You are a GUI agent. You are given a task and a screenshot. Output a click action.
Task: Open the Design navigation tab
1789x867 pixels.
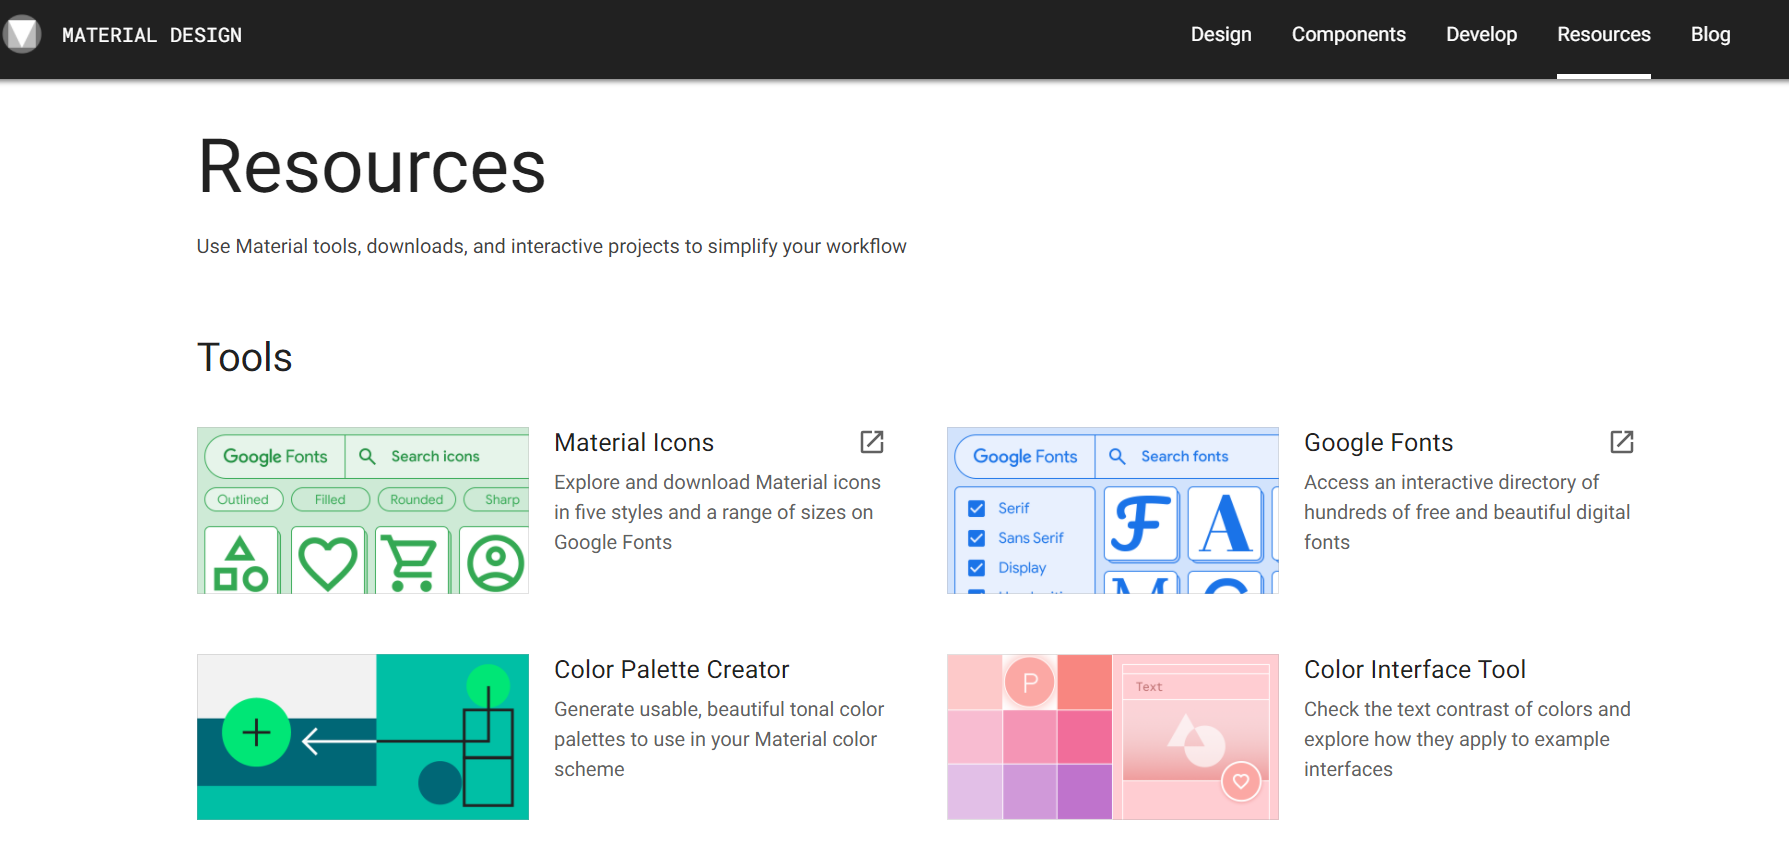coord(1221,34)
